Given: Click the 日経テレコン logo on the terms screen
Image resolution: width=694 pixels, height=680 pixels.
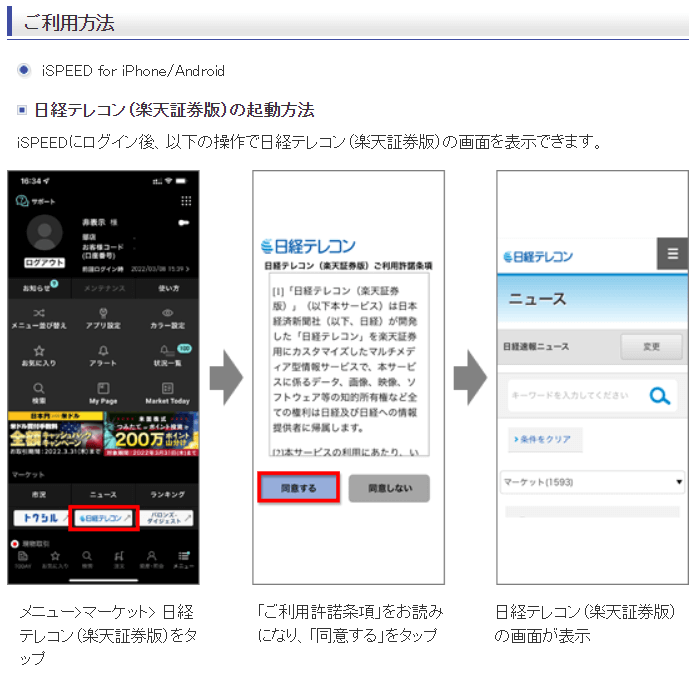Looking at the screenshot, I should point(308,247).
